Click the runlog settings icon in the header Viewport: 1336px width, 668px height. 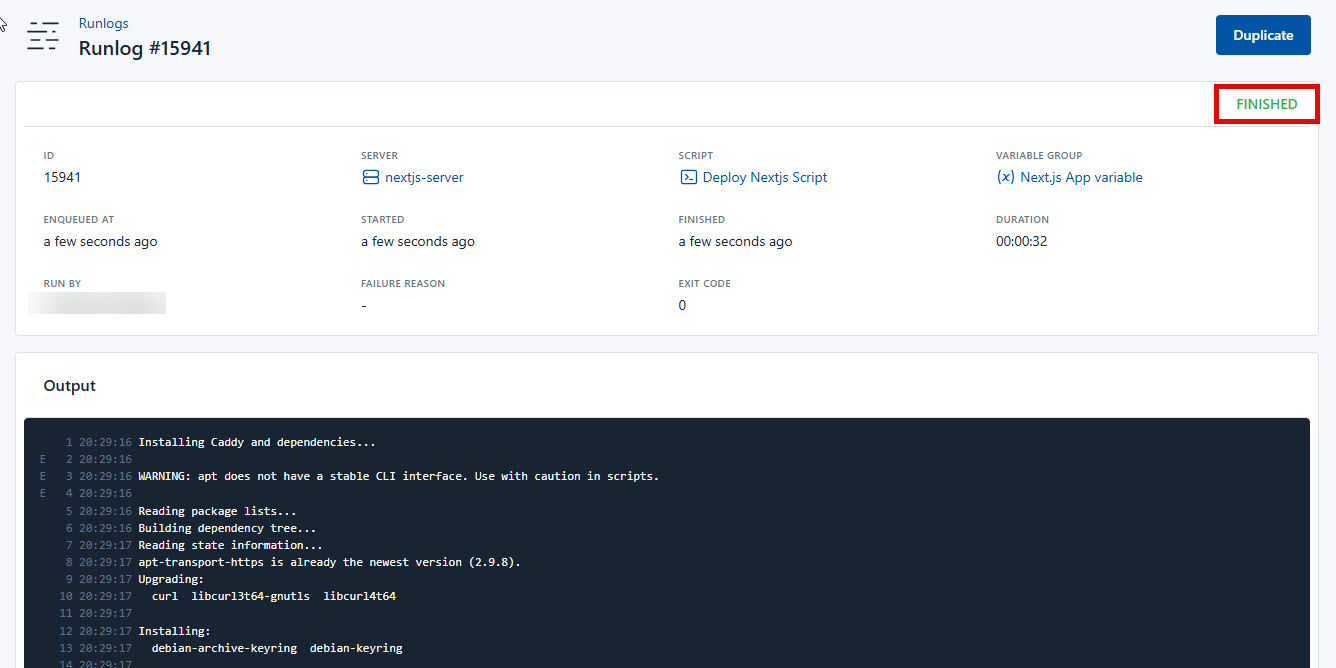(42, 35)
